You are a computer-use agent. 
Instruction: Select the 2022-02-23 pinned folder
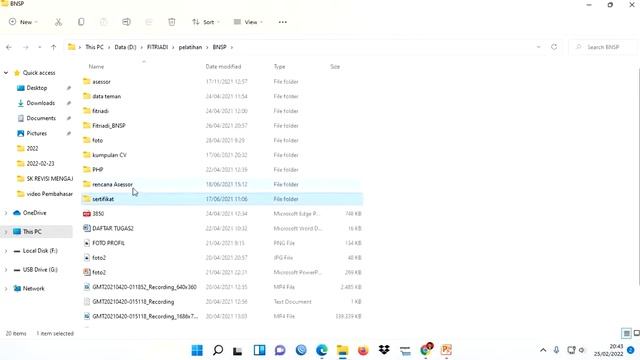pyautogui.click(x=40, y=163)
